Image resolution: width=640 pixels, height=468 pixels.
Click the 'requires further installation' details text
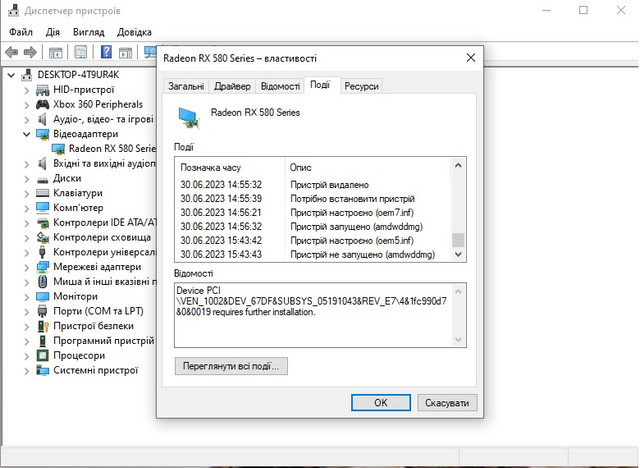point(264,312)
